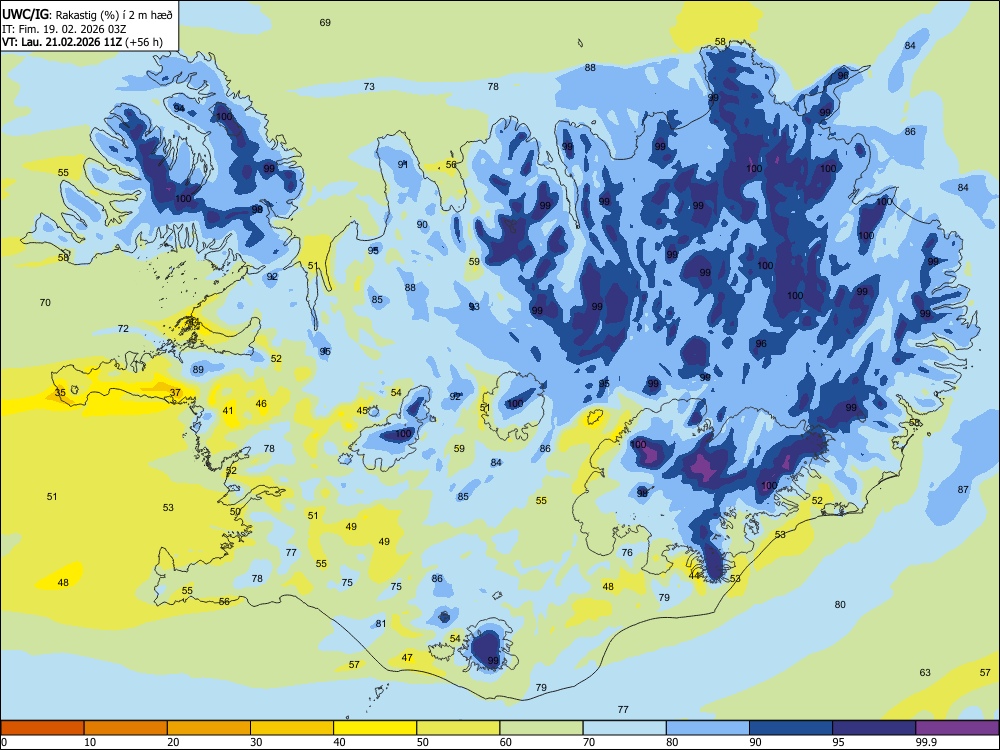Click the humidity value 37
This screenshot has width=1000, height=750.
175,393
